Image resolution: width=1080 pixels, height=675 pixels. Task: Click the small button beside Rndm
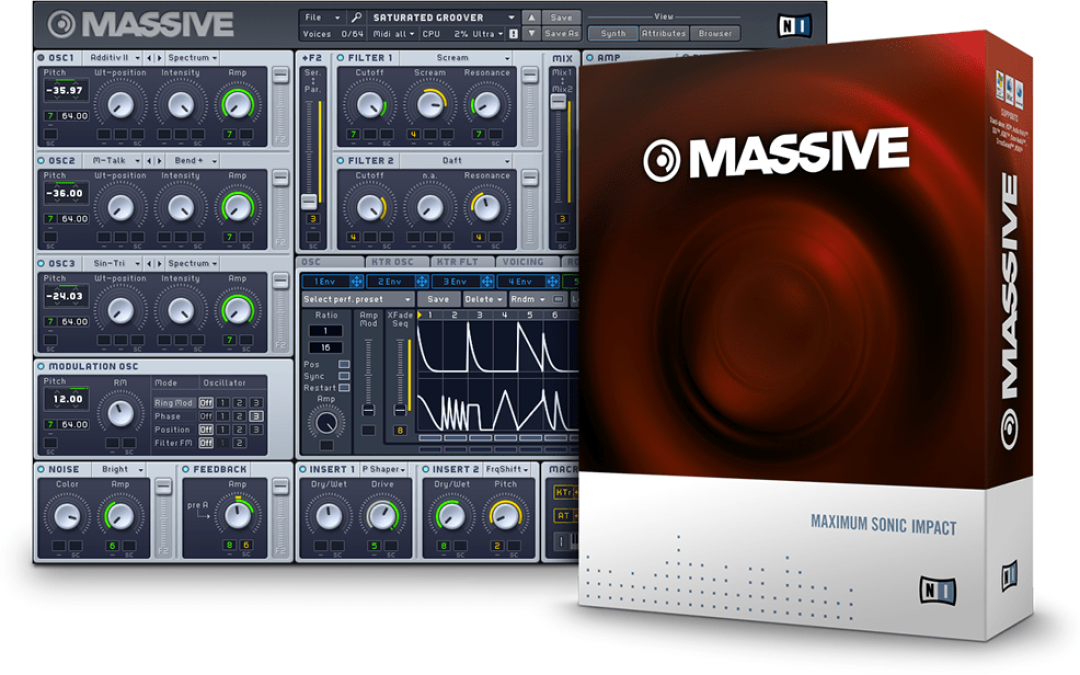(559, 299)
